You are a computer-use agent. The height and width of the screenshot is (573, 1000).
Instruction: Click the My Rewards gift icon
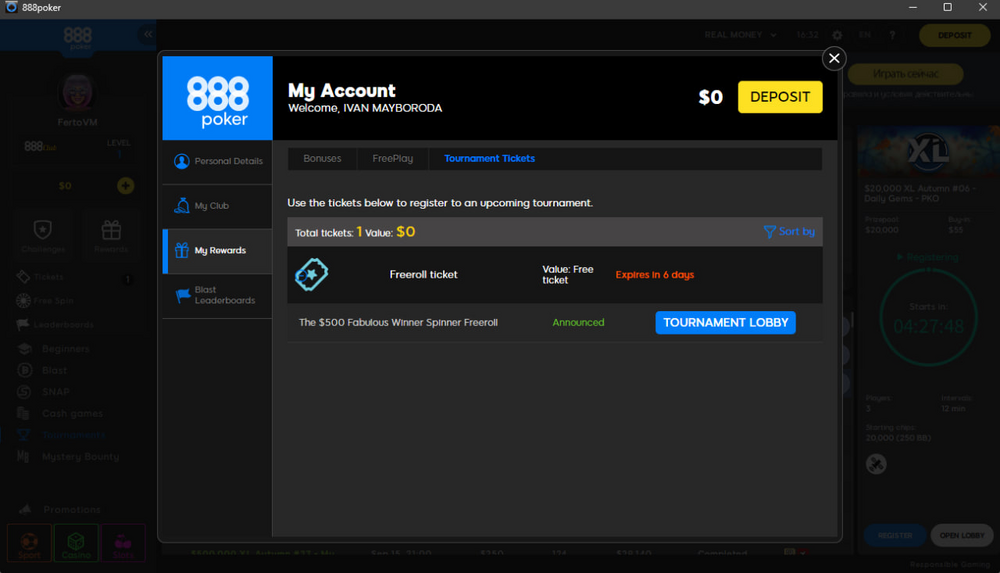tap(182, 250)
